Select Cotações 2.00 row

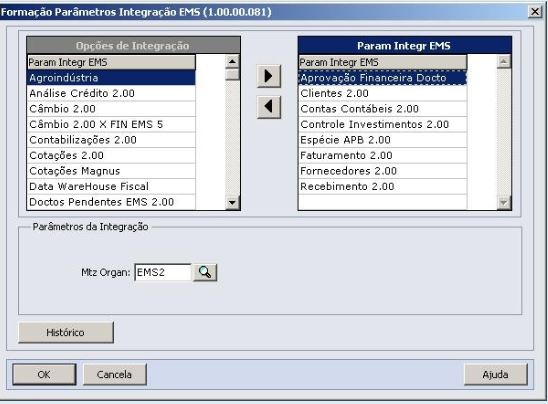click(x=111, y=155)
